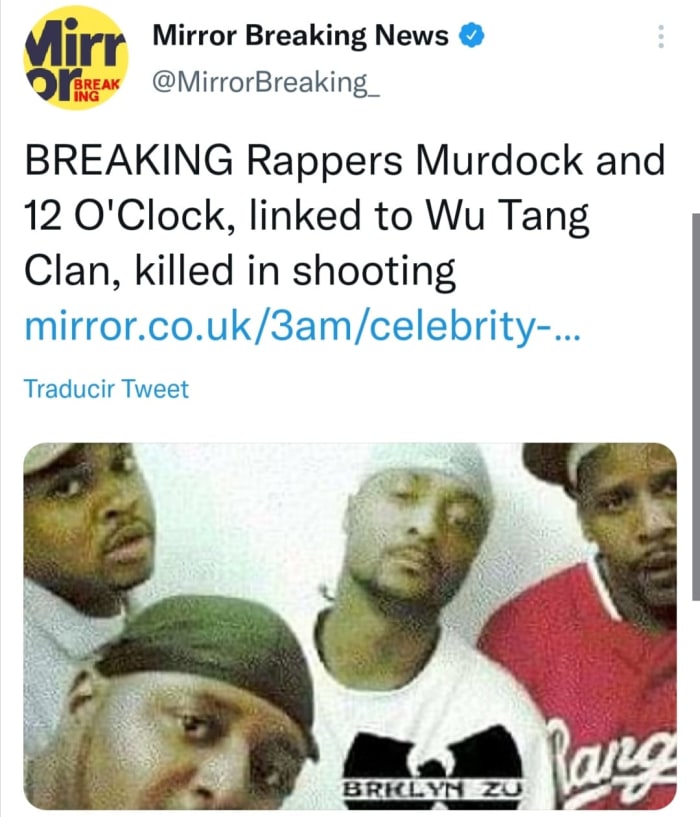Viewport: 700px width, 817px height.
Task: Click red BREAKING label inside Mirror logo
Action: [96, 89]
